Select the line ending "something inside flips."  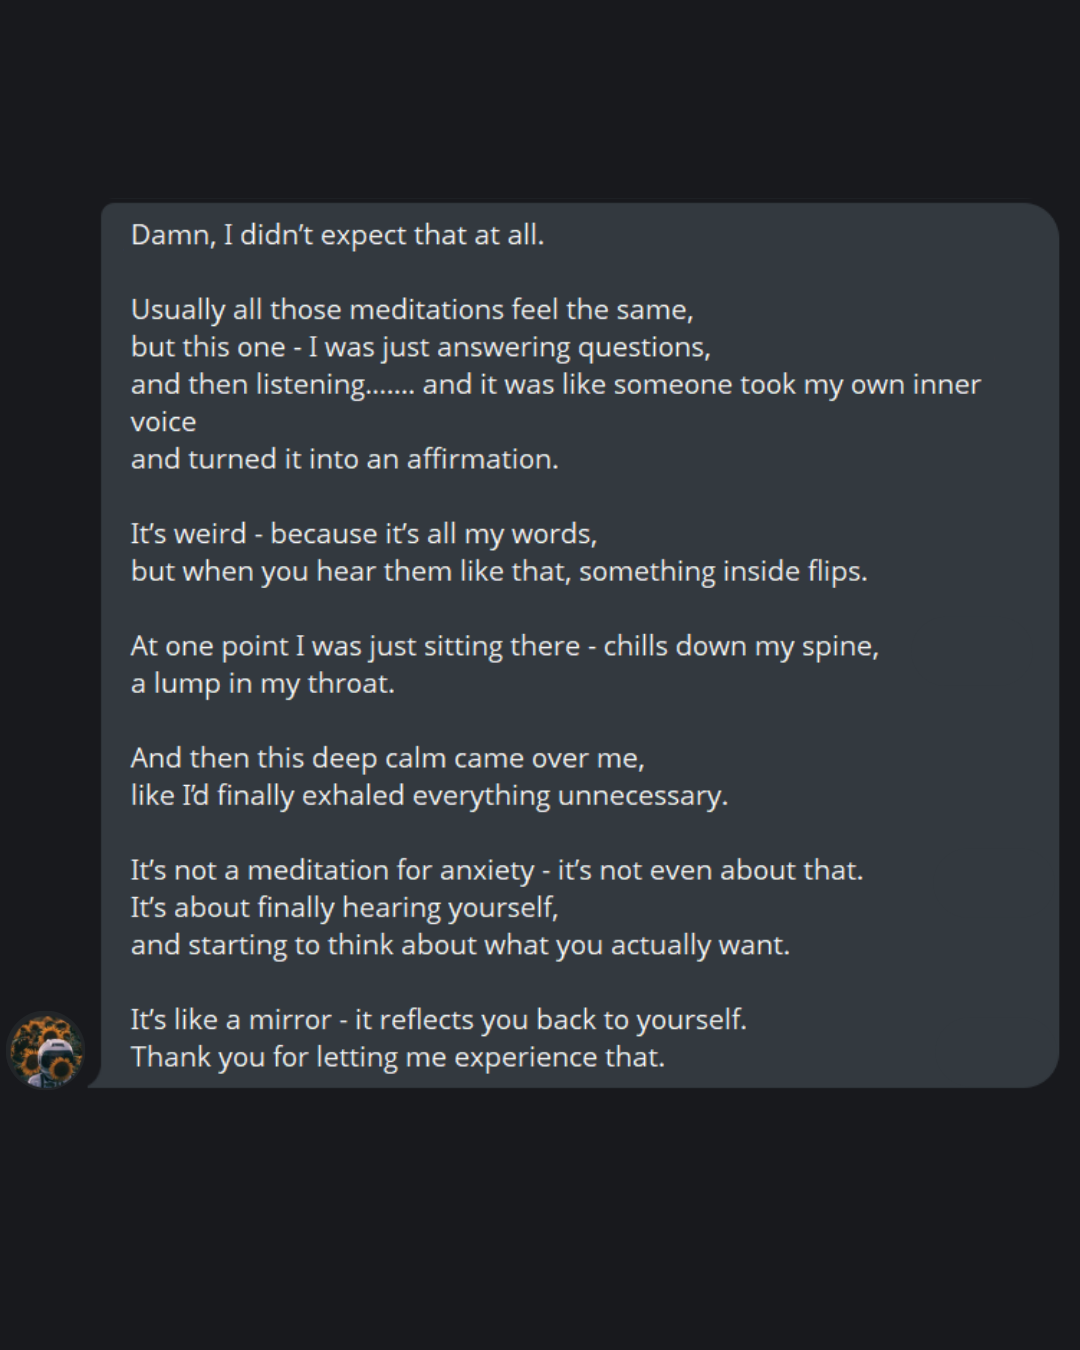point(498,572)
